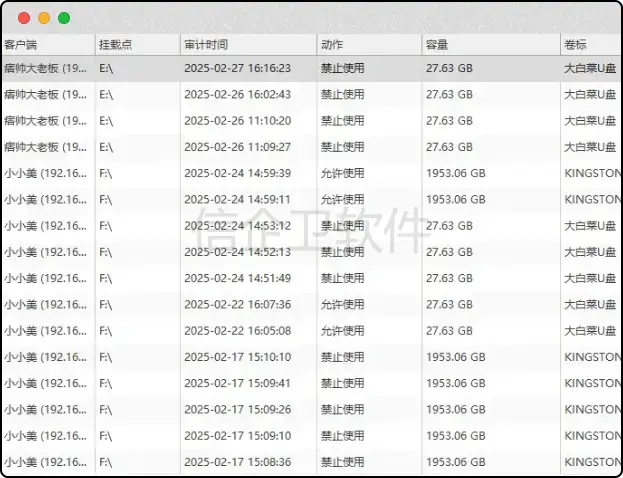Viewport: 623px width, 478px height.
Task: Click KINGSTON label in the 15:08:36 row
Action: click(x=592, y=462)
